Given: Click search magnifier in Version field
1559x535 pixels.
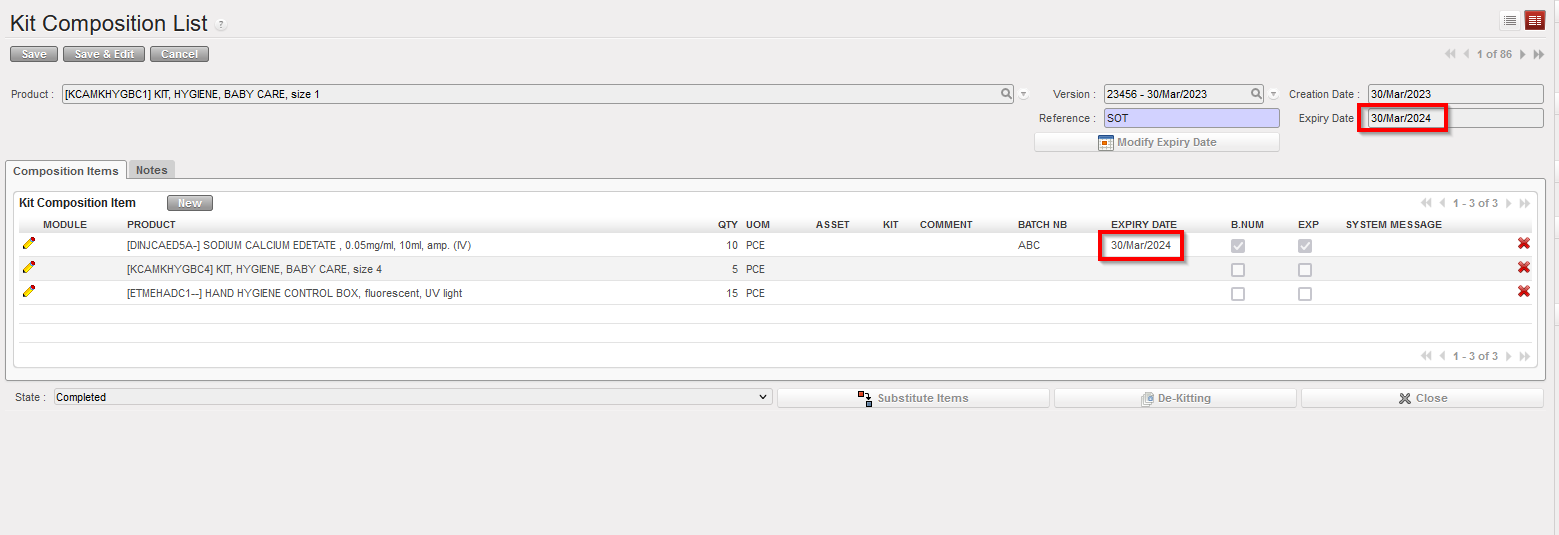Looking at the screenshot, I should (x=1256, y=94).
